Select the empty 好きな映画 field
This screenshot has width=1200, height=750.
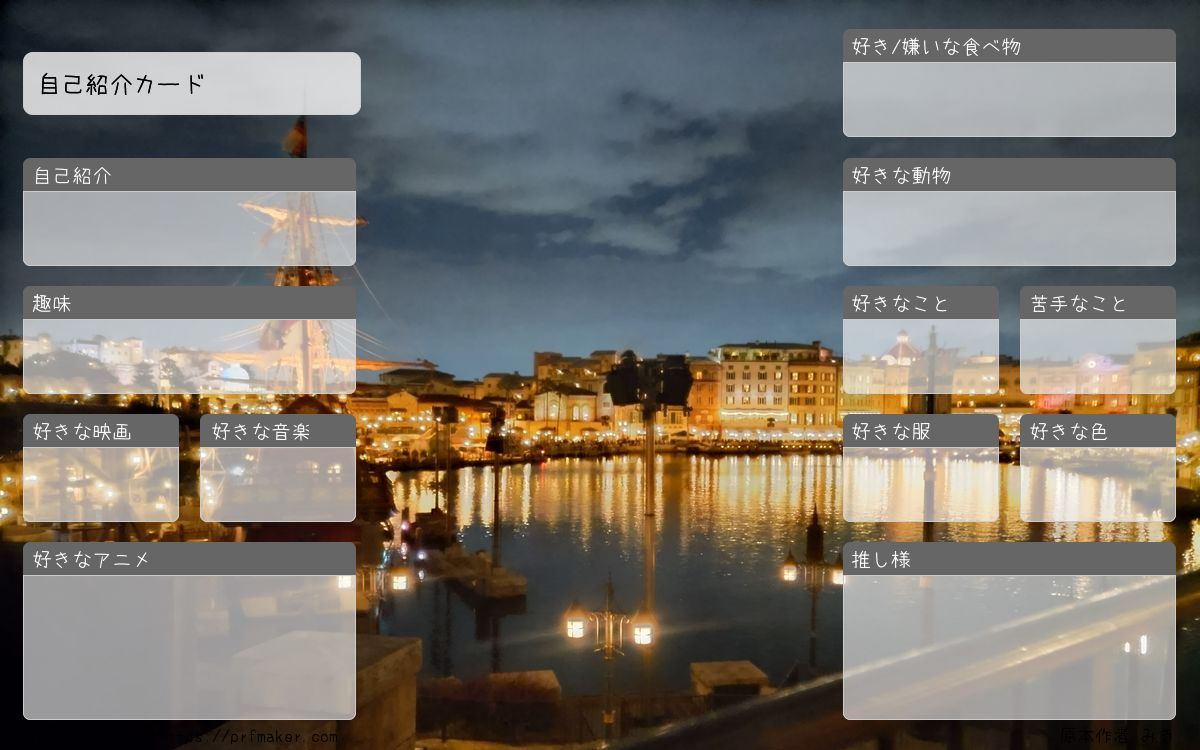pyautogui.click(x=101, y=484)
